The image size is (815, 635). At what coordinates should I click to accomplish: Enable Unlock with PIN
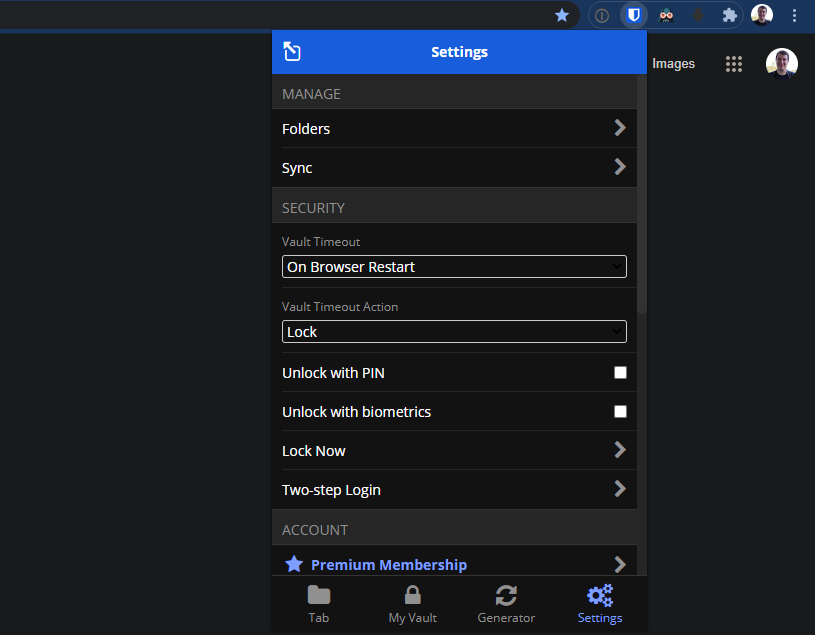(x=620, y=372)
